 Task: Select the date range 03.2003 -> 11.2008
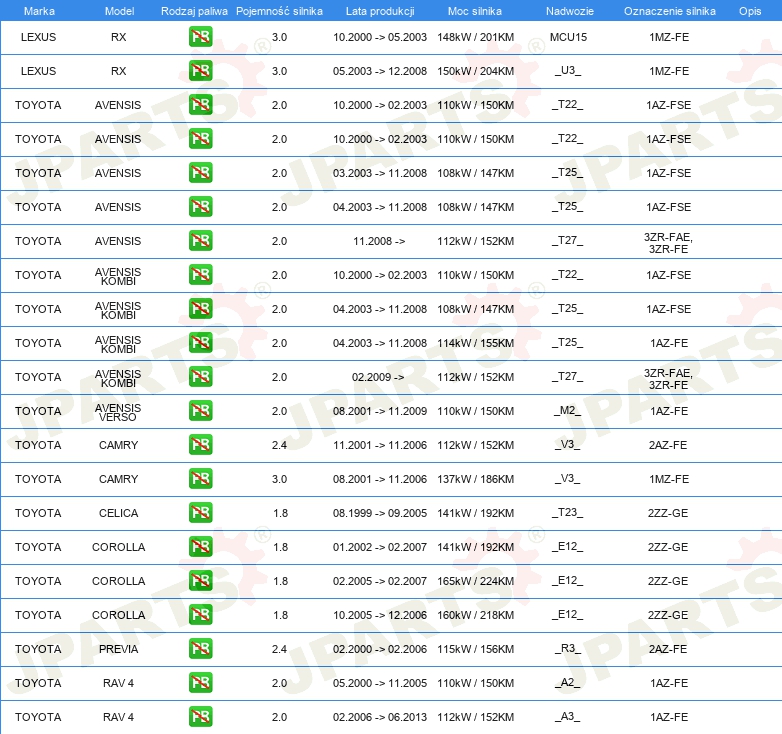click(380, 173)
